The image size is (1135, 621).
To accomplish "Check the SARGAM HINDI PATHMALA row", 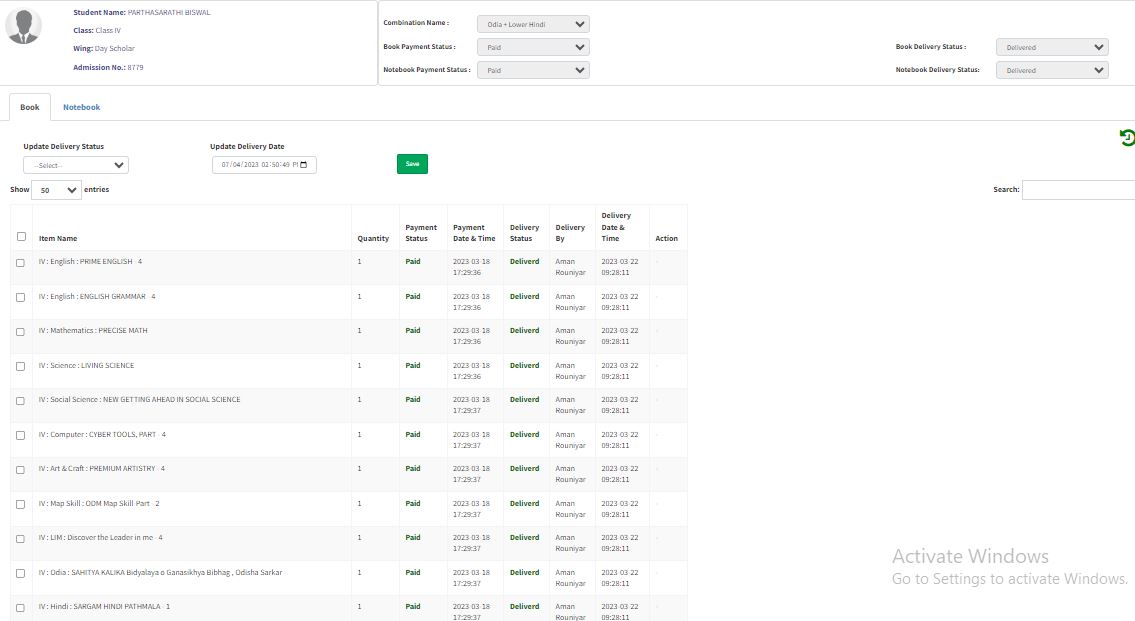I will click(21, 608).
